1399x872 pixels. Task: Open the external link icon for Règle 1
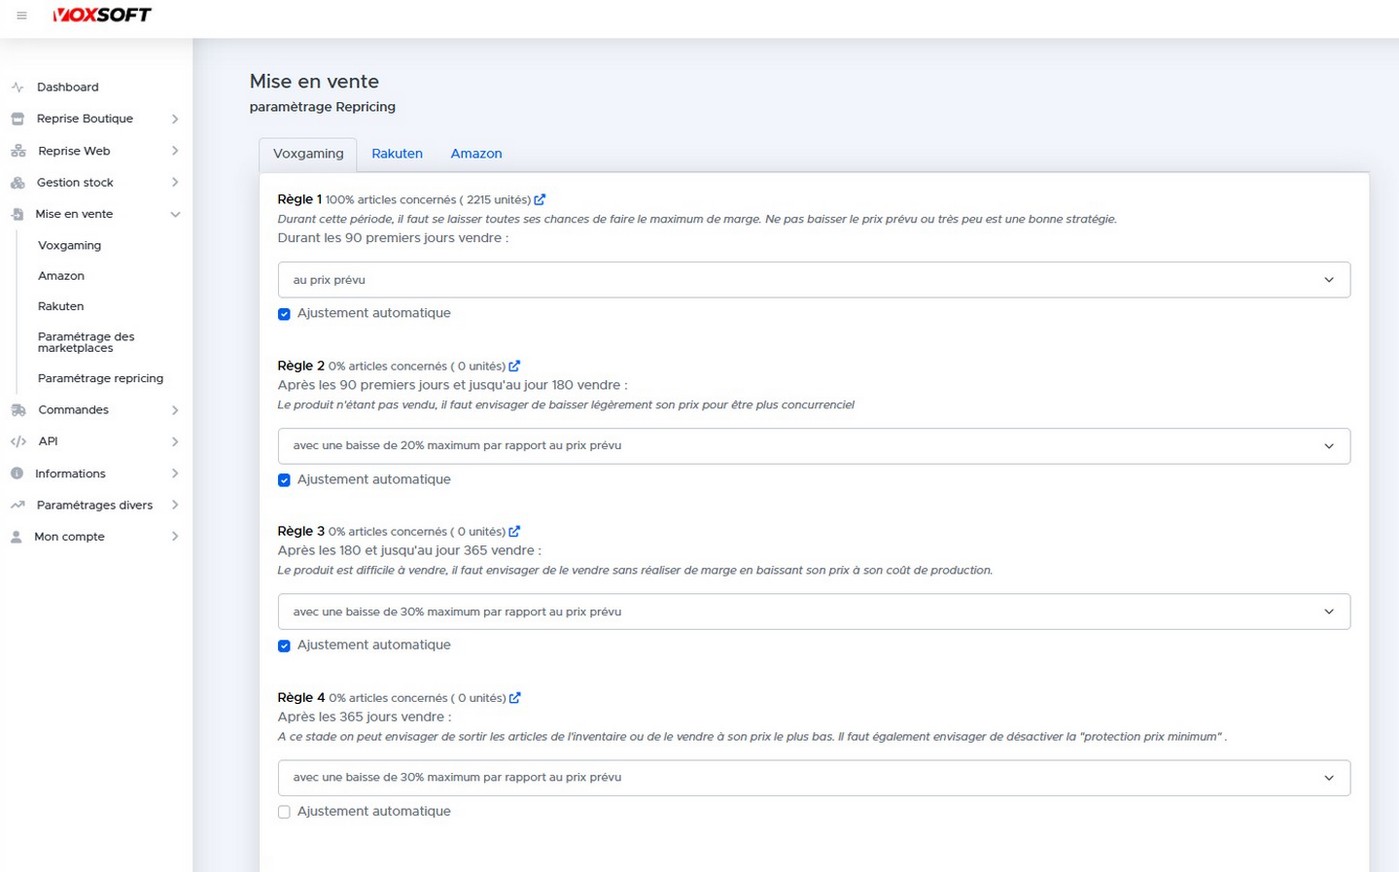click(540, 200)
